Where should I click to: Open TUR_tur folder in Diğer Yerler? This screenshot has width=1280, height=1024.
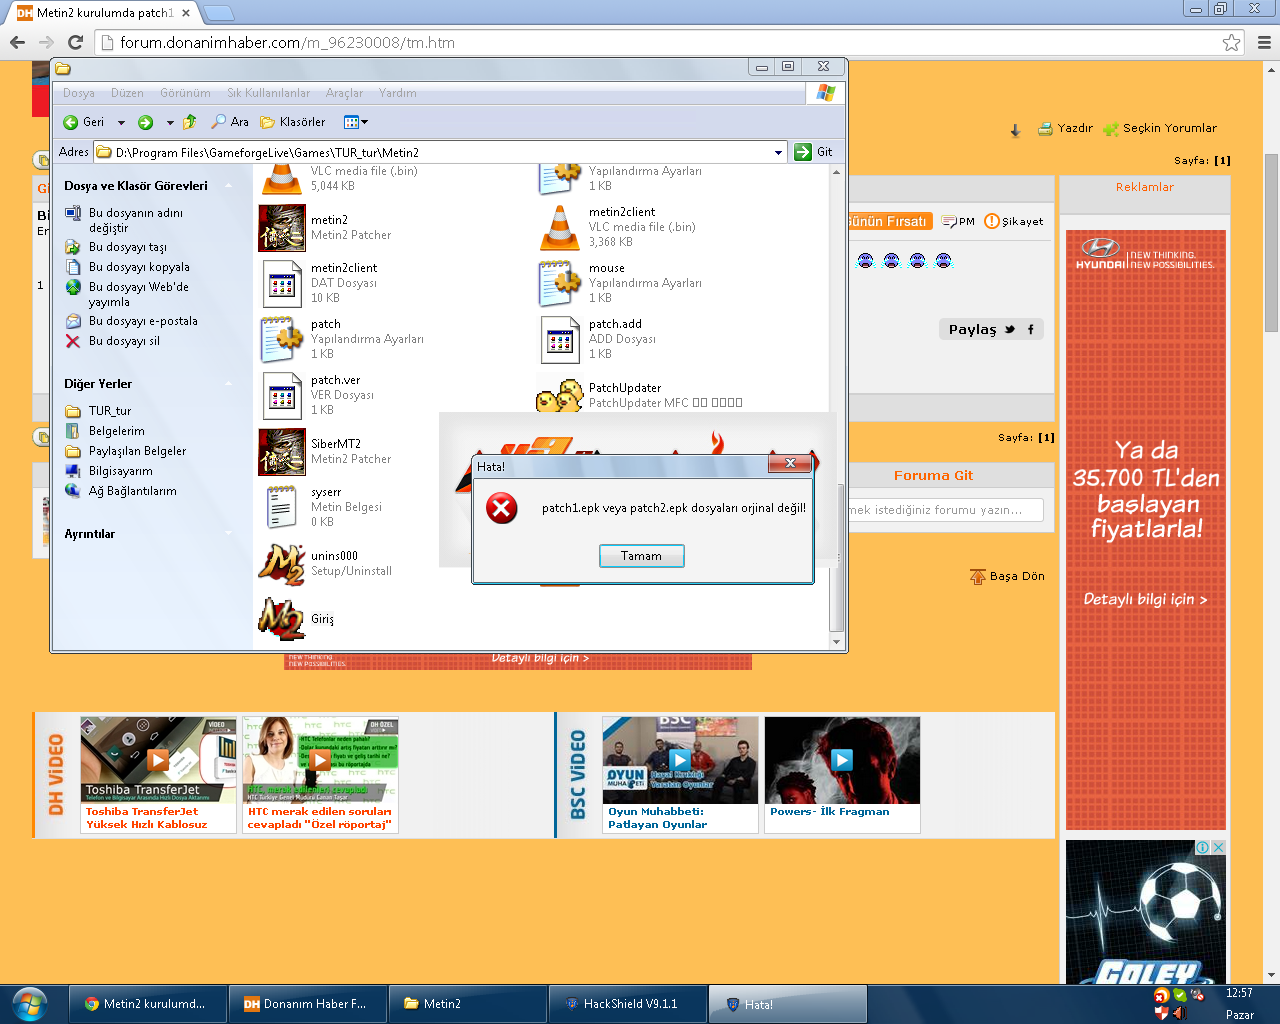pos(98,411)
